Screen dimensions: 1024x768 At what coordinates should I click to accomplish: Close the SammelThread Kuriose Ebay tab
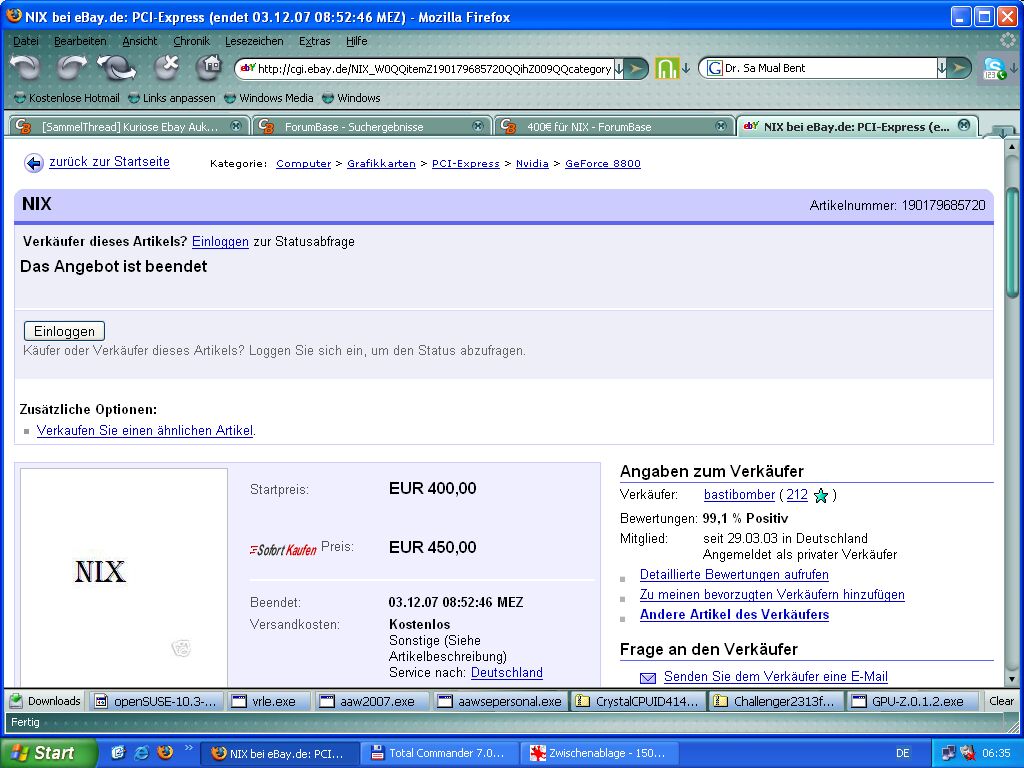coord(236,126)
